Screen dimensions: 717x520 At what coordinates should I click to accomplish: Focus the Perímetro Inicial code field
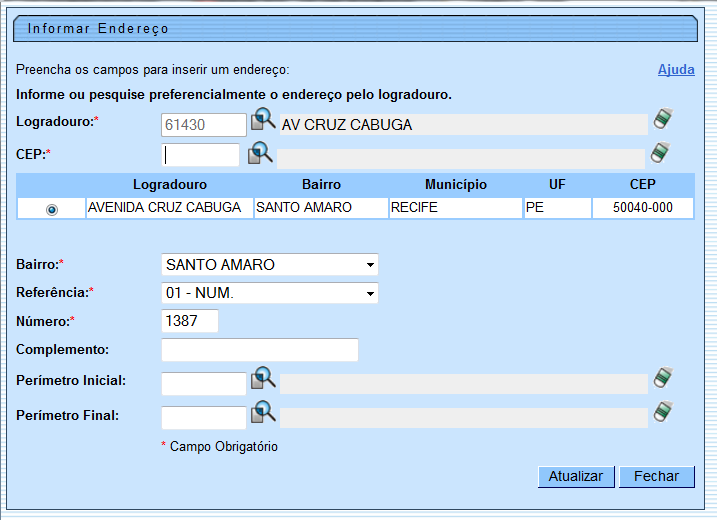(x=203, y=383)
